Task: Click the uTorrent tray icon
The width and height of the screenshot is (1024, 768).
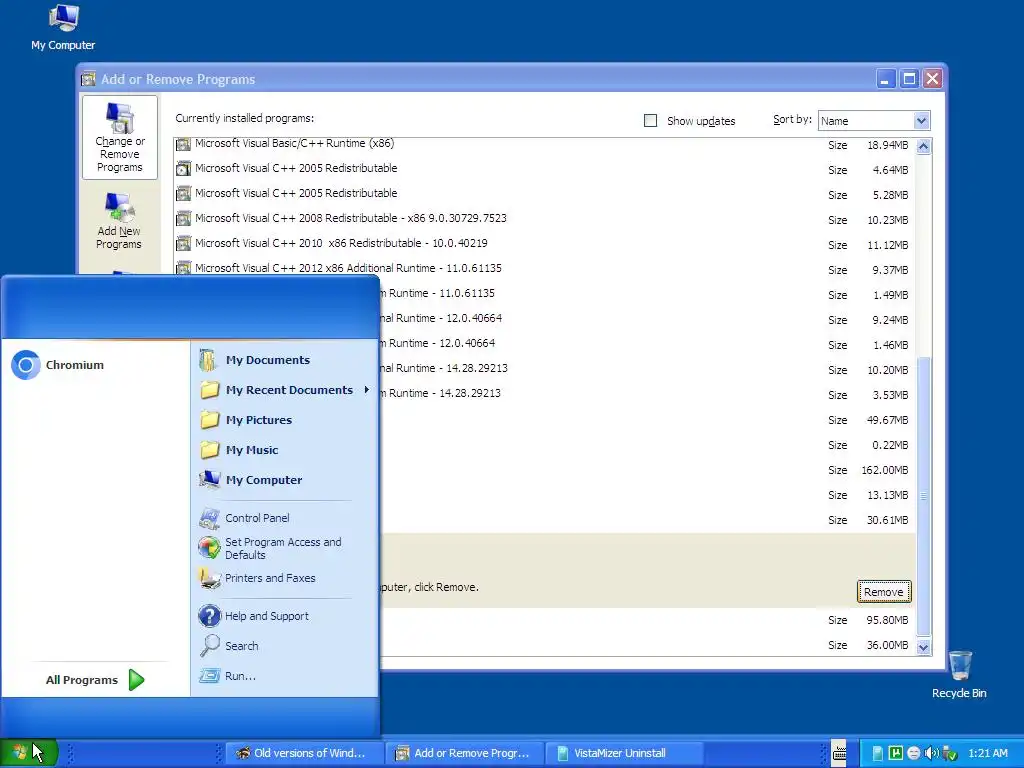Action: 896,753
